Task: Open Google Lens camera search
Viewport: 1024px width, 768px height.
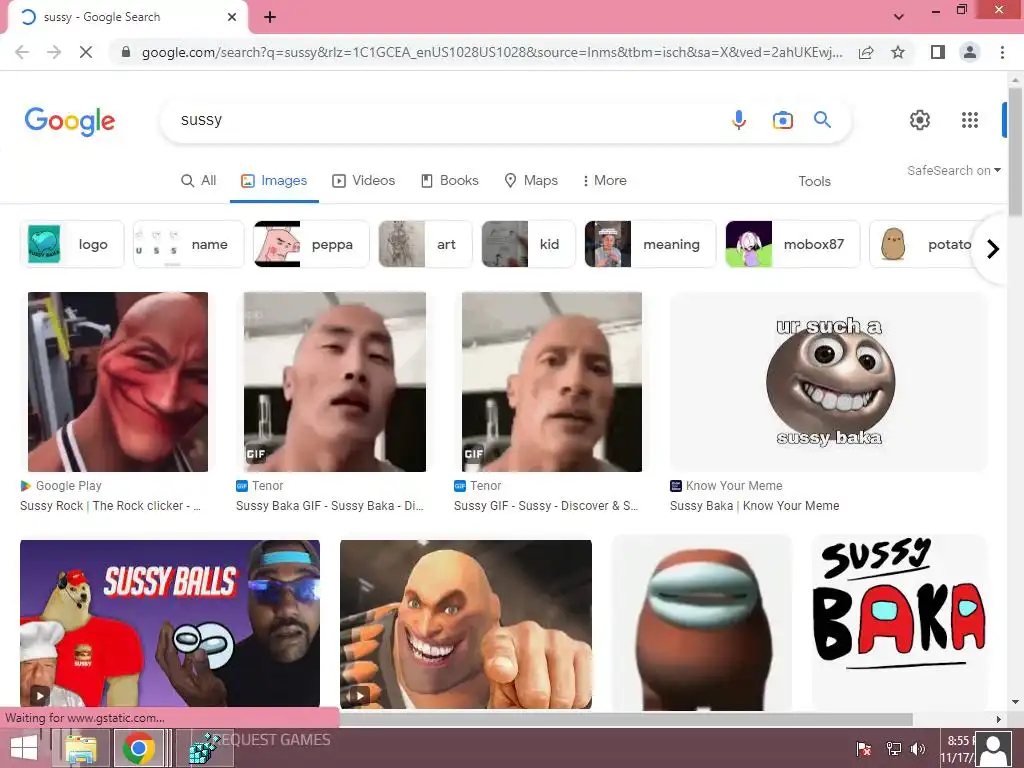Action: click(x=782, y=120)
